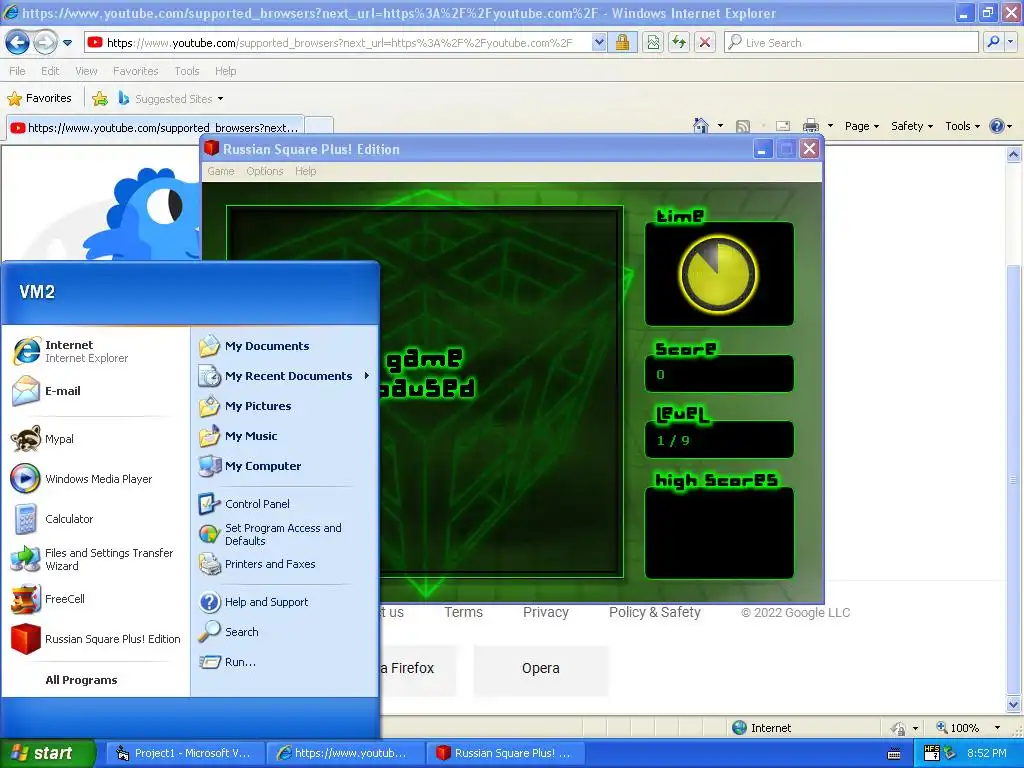Image resolution: width=1024 pixels, height=768 pixels.
Task: Launch Windows Media Player from Start menu
Action: tap(97, 479)
